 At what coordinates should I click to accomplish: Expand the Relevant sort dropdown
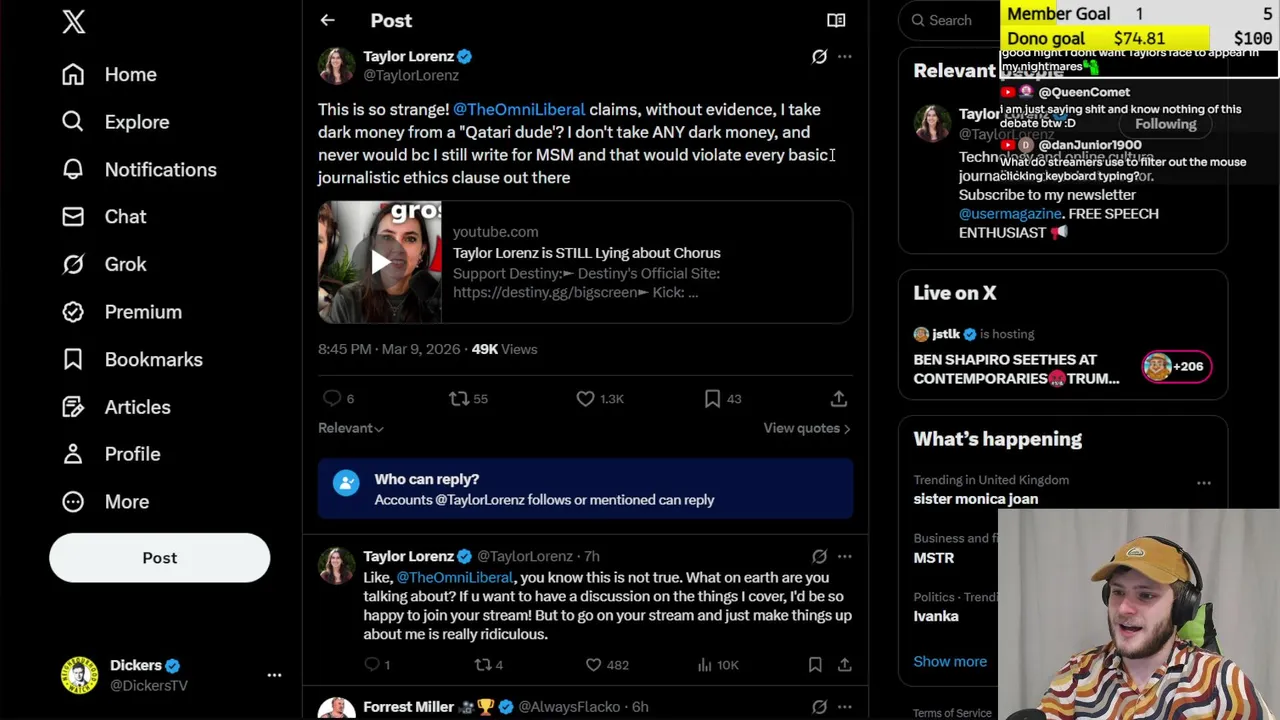pos(351,428)
